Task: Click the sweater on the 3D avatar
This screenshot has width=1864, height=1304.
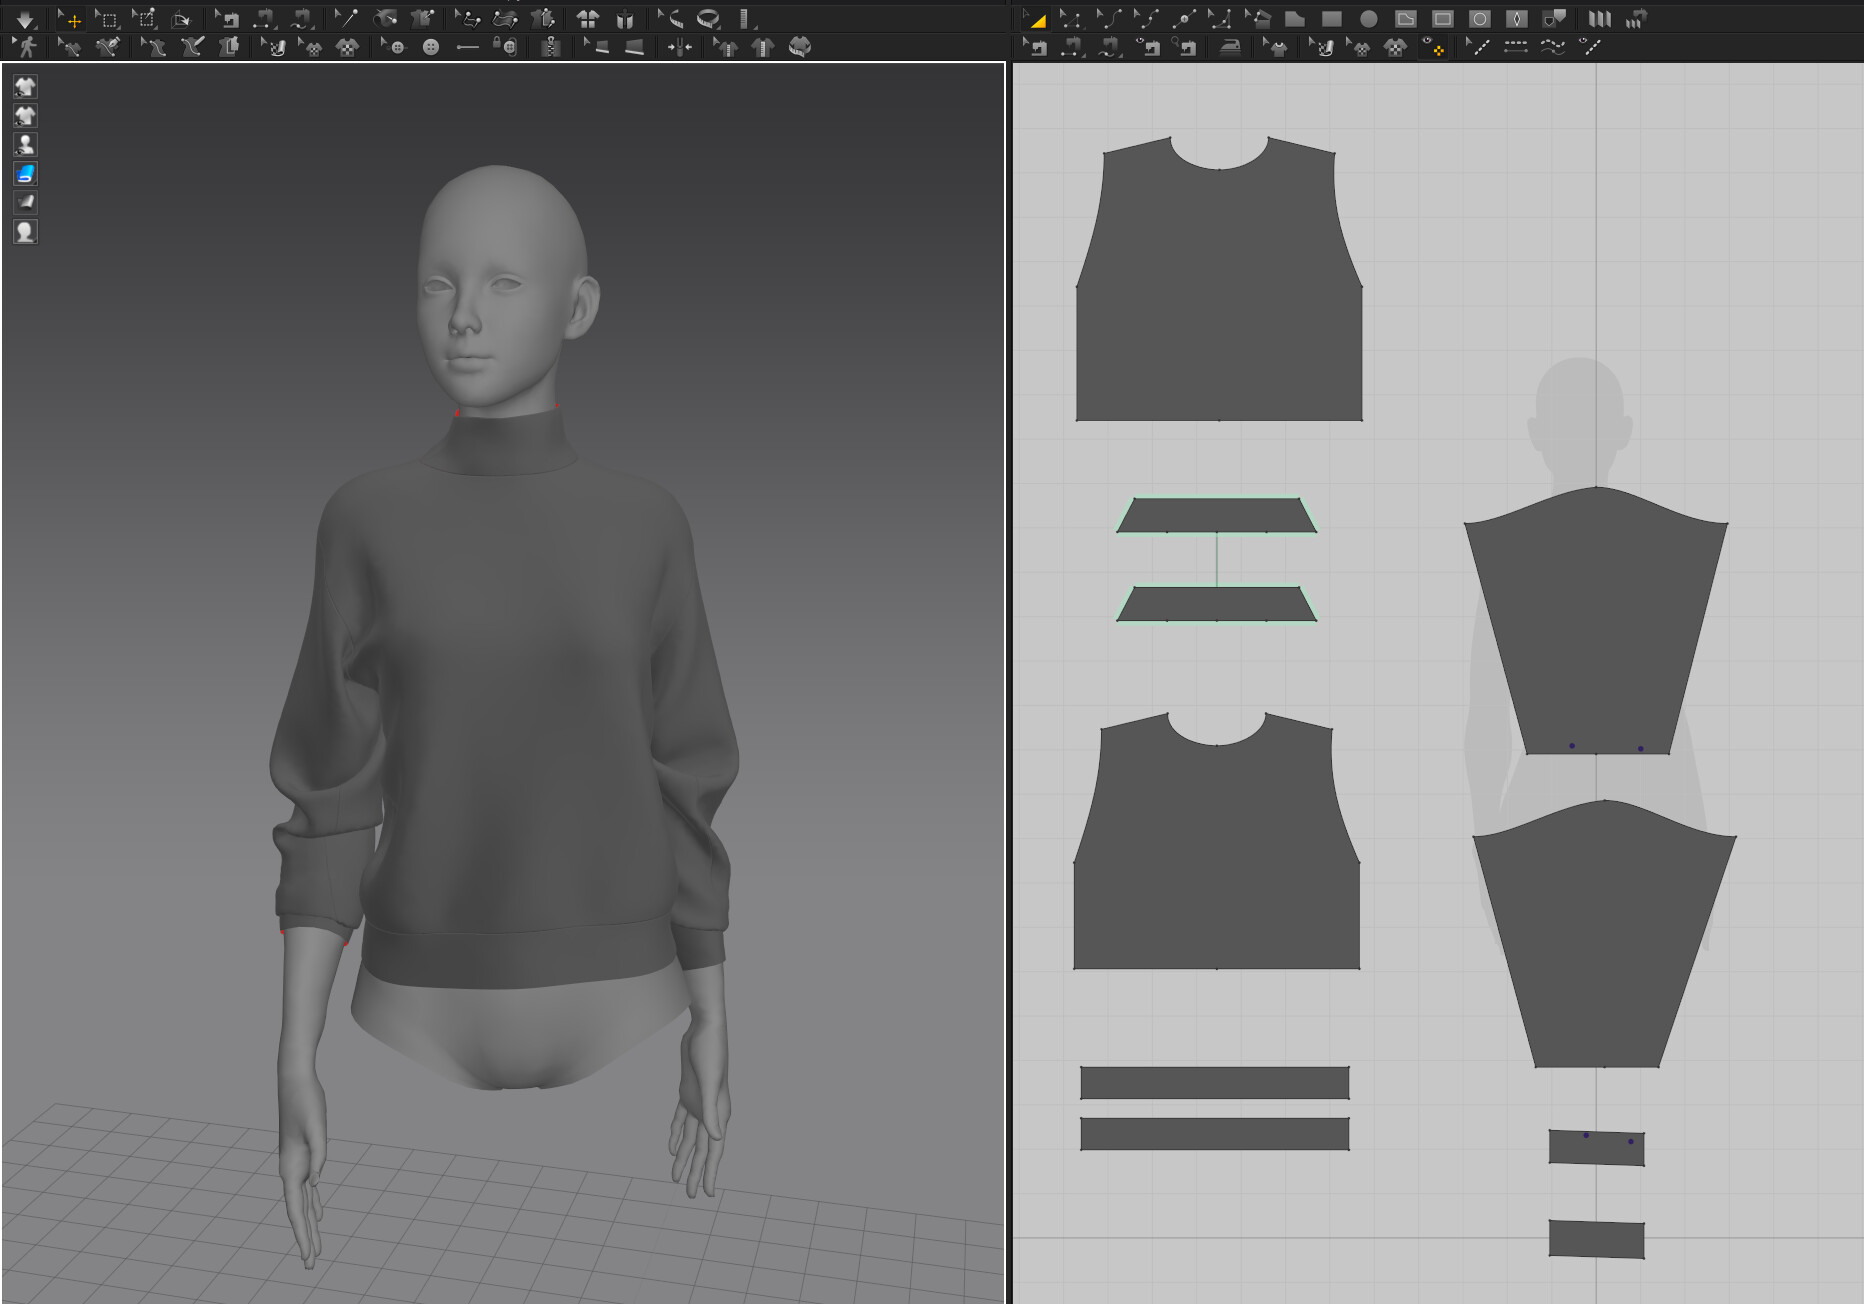Action: (510, 700)
